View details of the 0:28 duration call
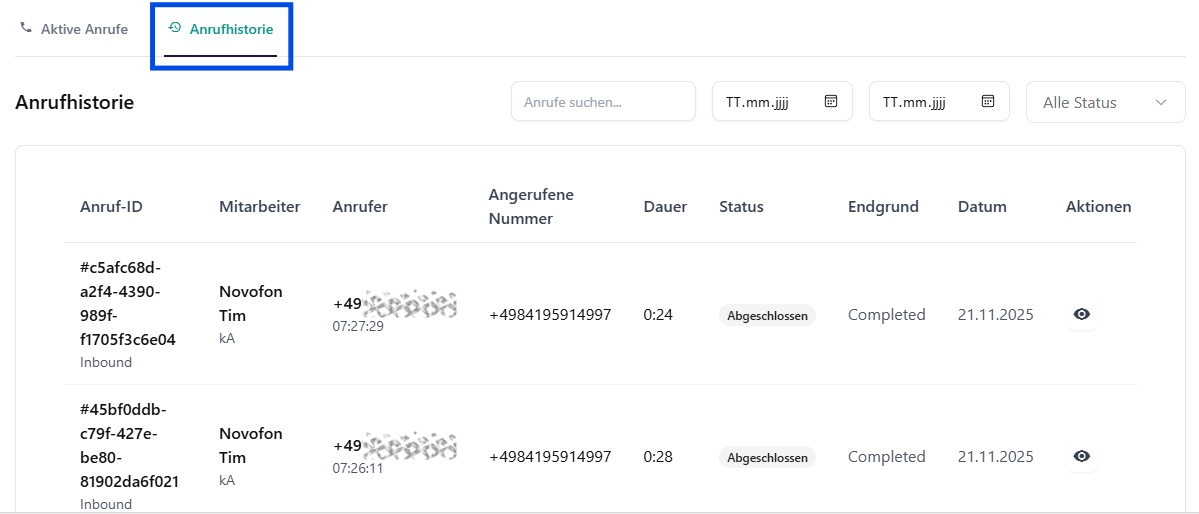 [1081, 456]
